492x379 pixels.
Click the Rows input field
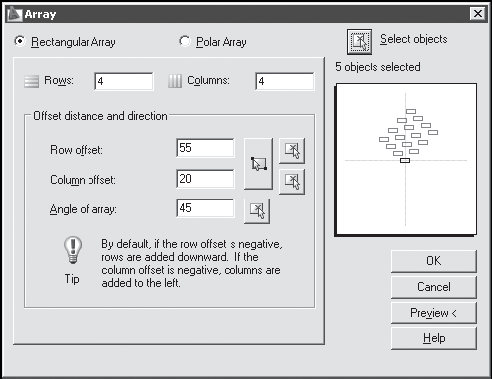tap(124, 81)
